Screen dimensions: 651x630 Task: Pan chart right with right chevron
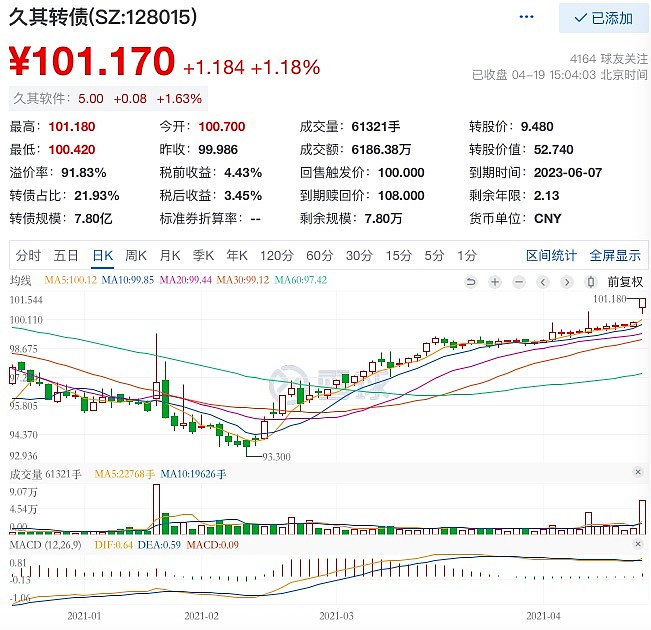[566, 282]
